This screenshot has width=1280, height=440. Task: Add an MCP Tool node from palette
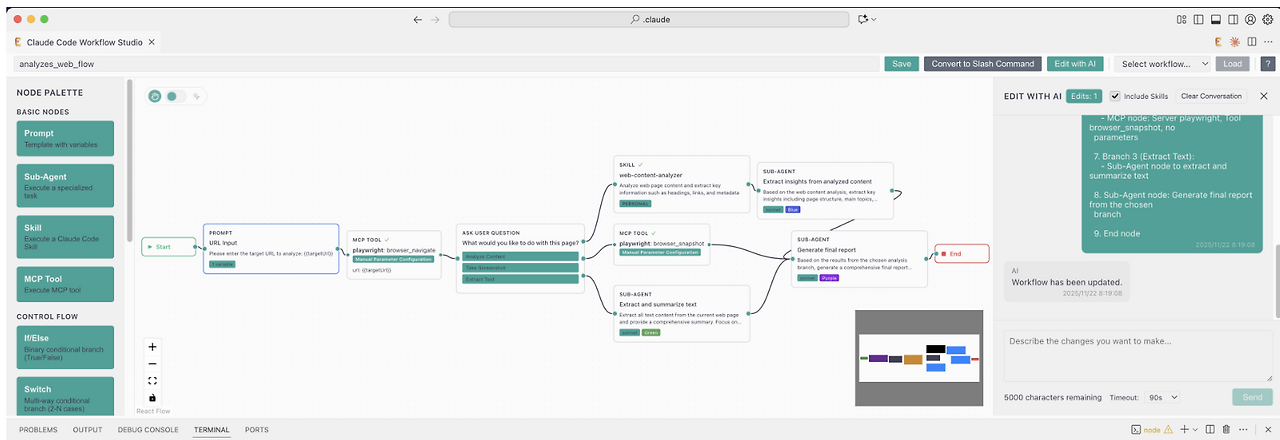point(65,283)
